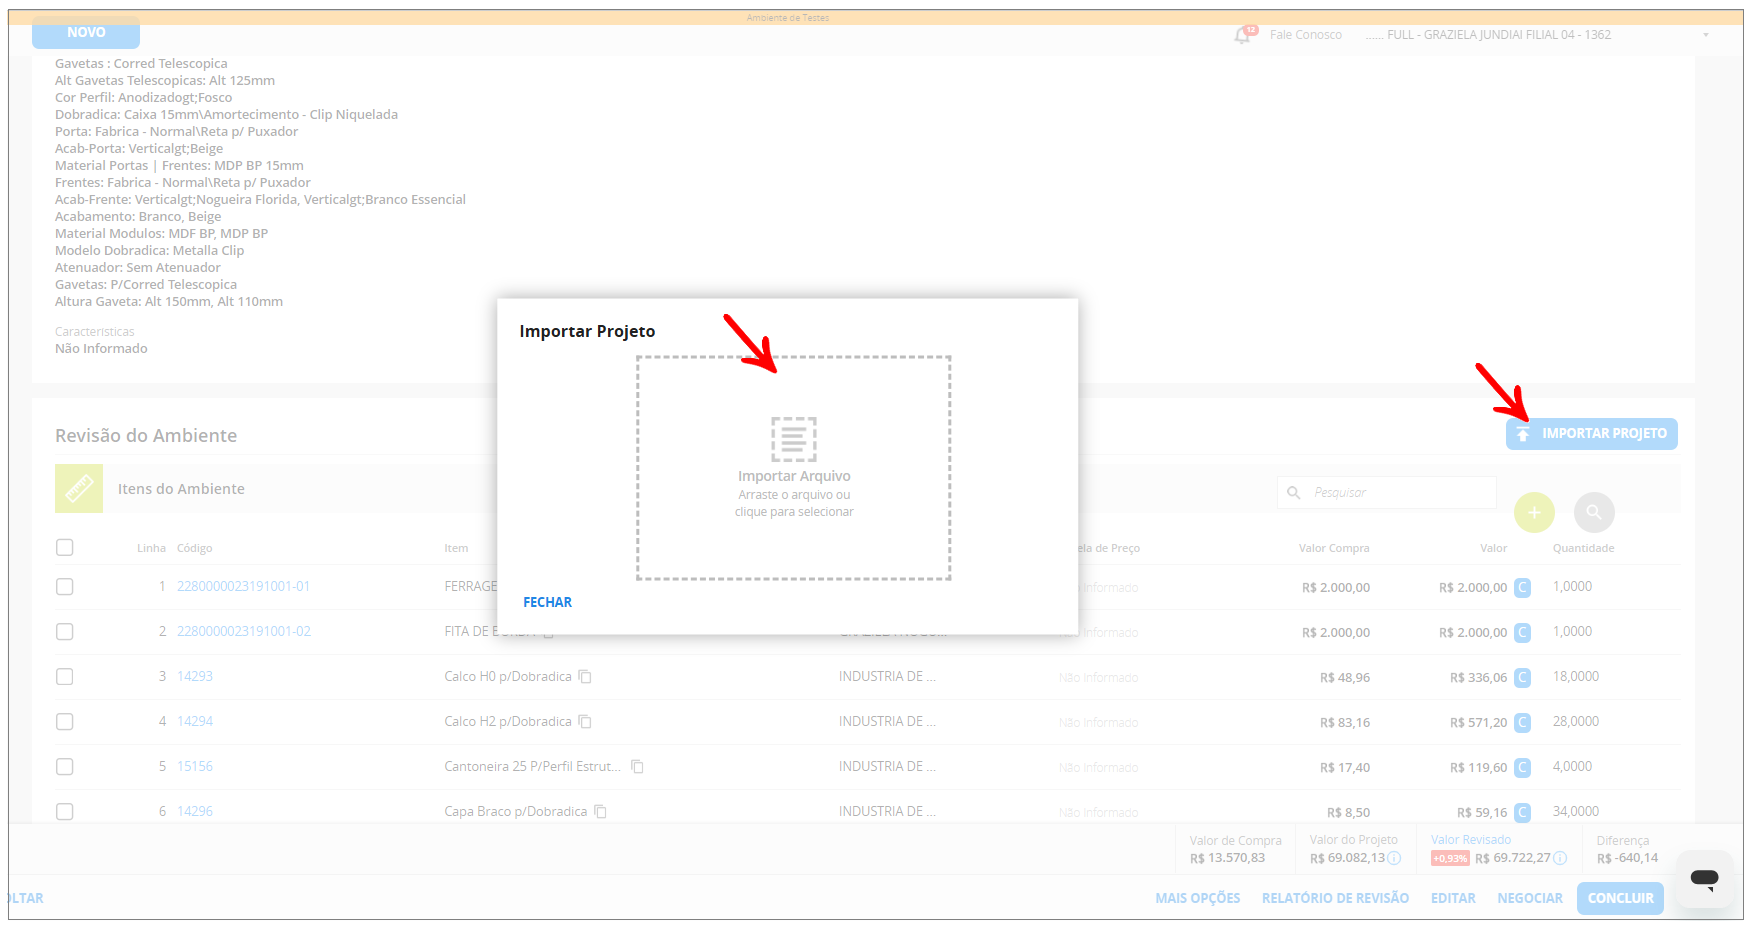
Task: Click the C badge beside R$ 571,20
Action: pos(1522,722)
